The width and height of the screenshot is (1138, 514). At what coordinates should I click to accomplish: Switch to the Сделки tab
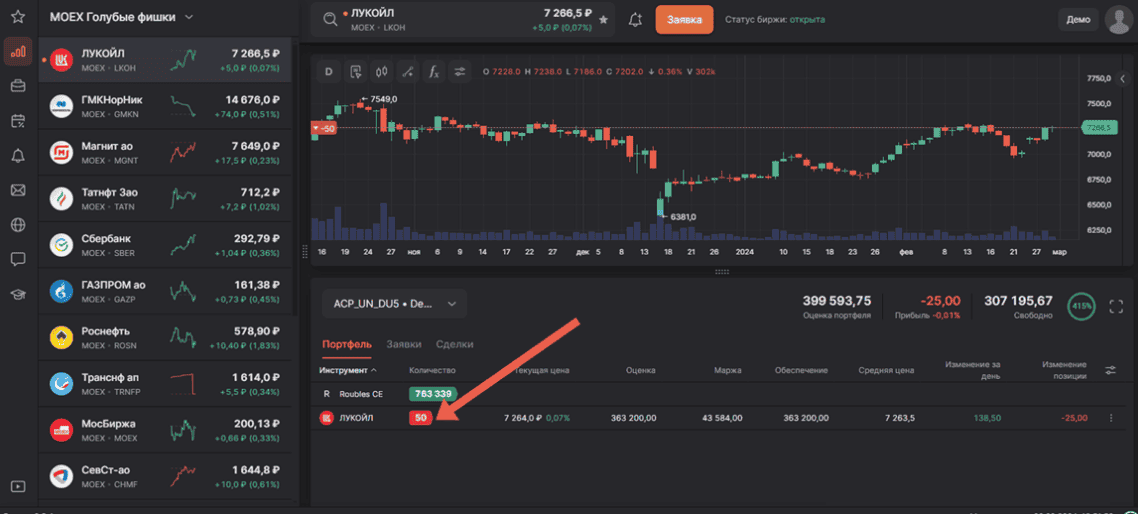click(454, 344)
